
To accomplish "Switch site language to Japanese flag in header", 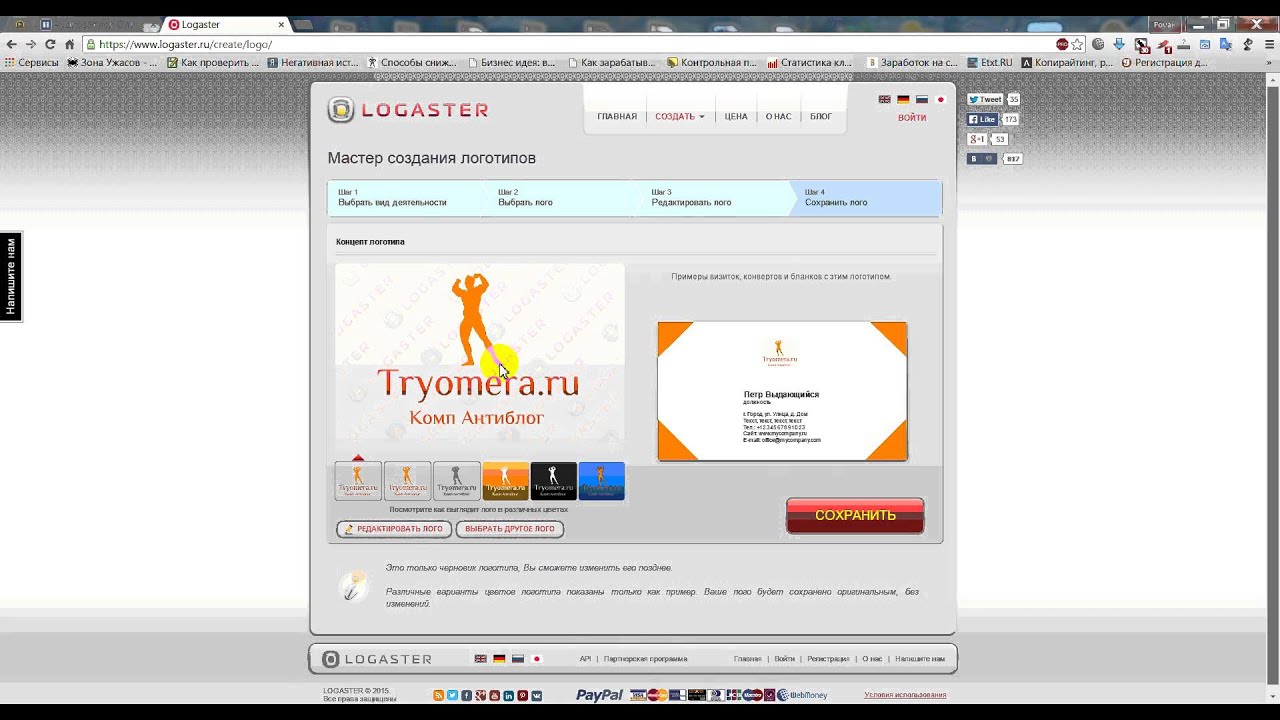I will (x=940, y=99).
